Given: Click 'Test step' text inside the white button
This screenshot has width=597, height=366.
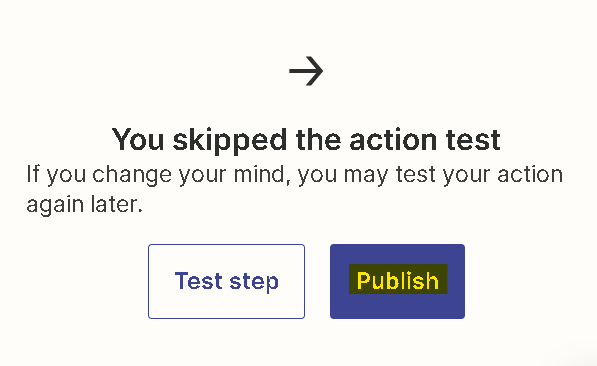Looking at the screenshot, I should tap(227, 282).
